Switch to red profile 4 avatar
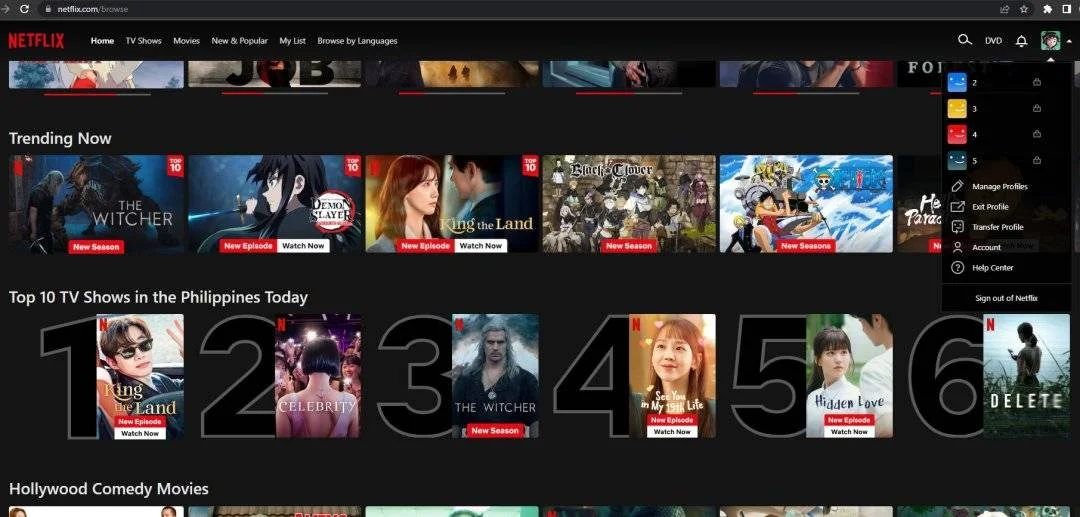Image resolution: width=1080 pixels, height=517 pixels. pos(957,134)
